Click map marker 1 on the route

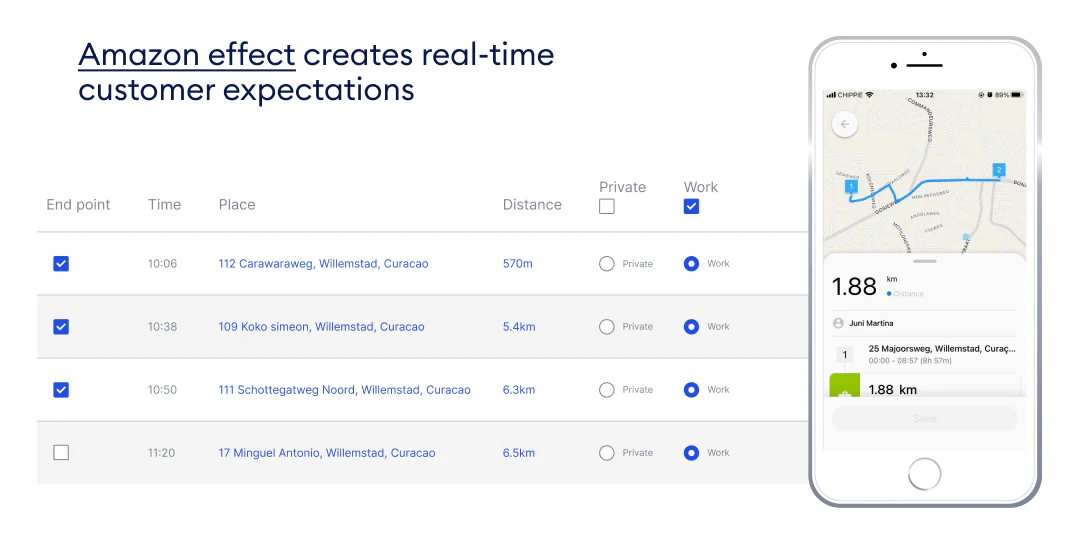click(x=851, y=186)
